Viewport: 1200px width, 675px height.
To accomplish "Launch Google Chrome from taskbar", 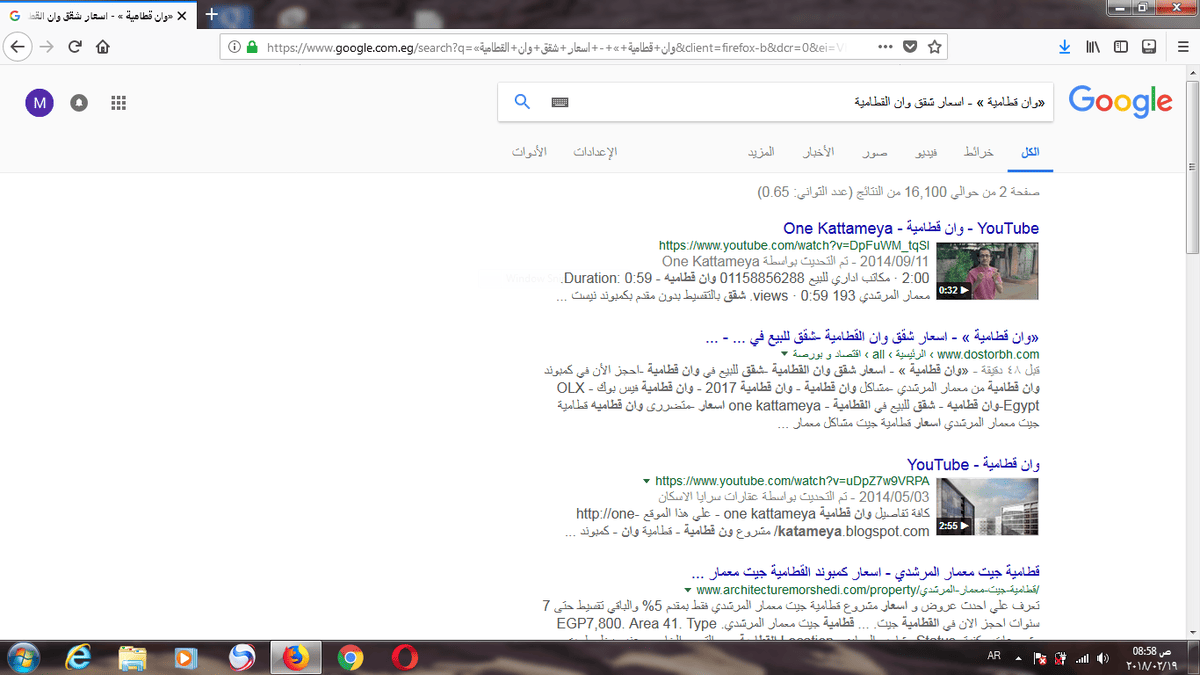I will tap(350, 657).
